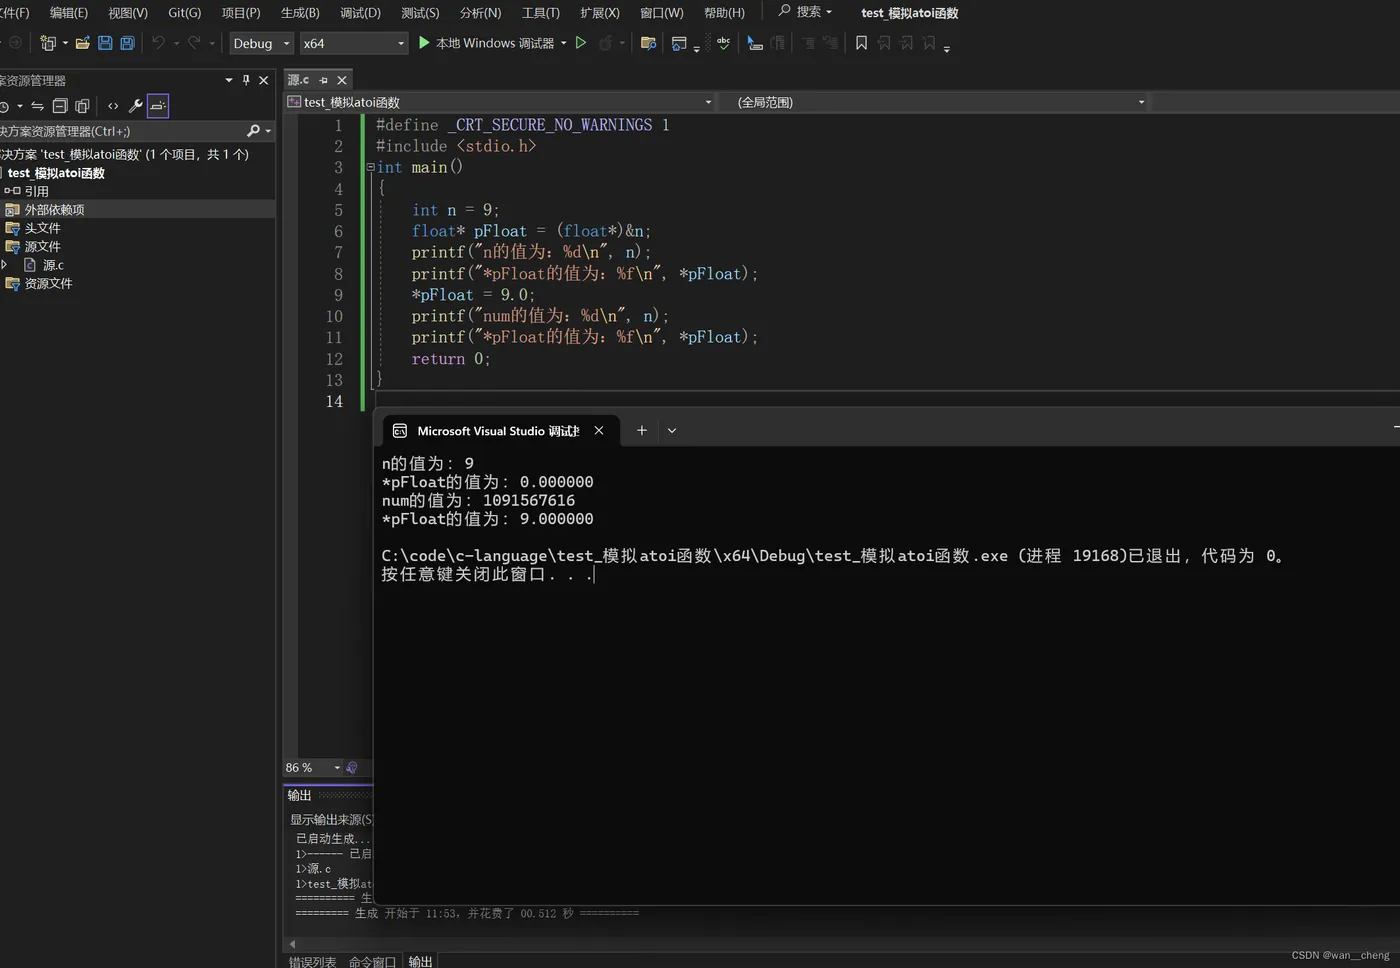Click the Save All double-disk icon
The image size is (1400, 968).
click(x=127, y=43)
